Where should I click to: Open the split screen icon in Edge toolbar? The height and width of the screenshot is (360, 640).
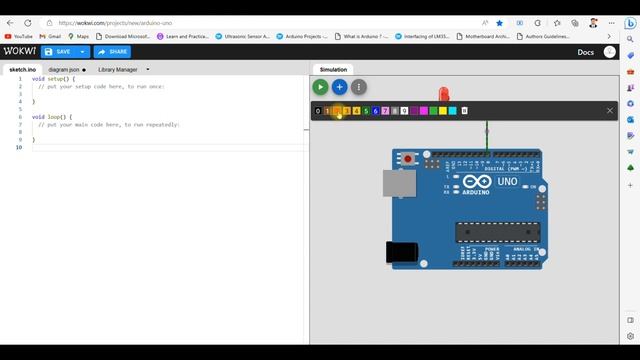[520, 23]
